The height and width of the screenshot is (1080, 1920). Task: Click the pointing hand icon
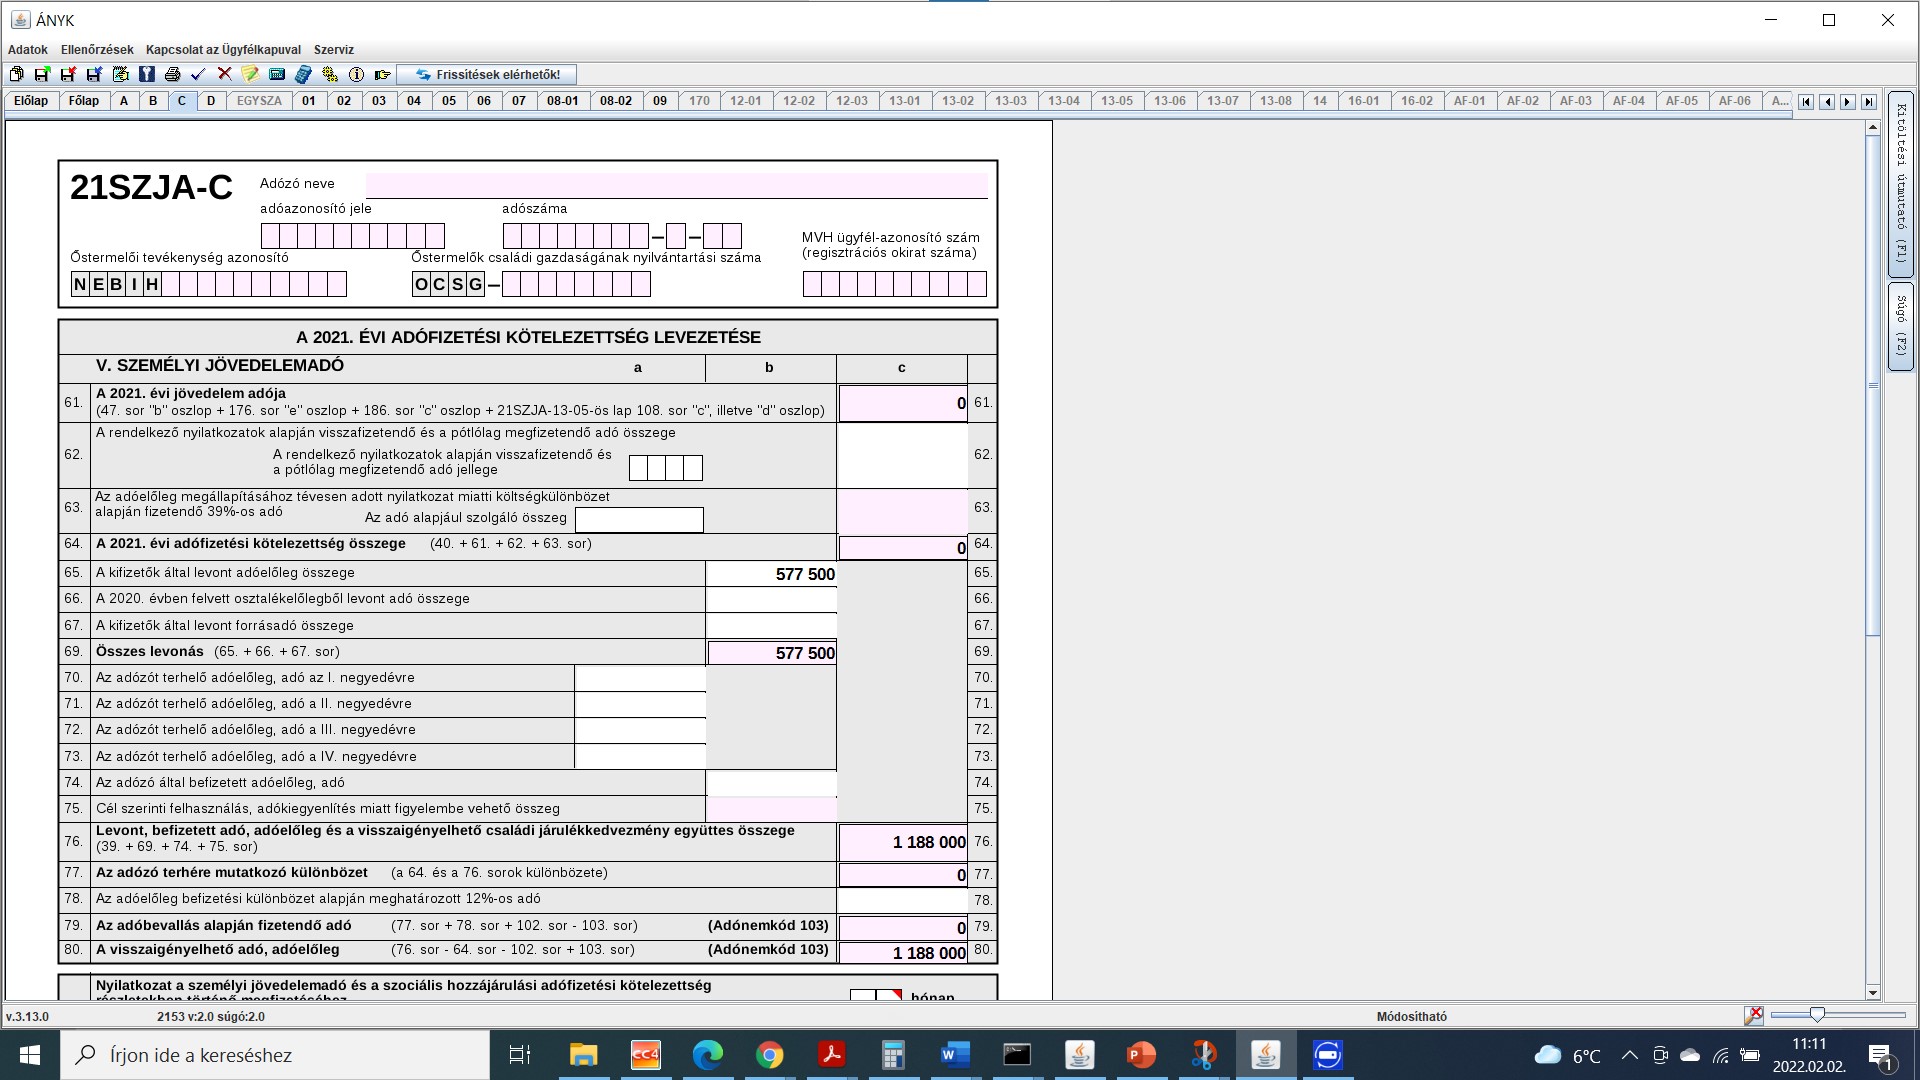382,74
